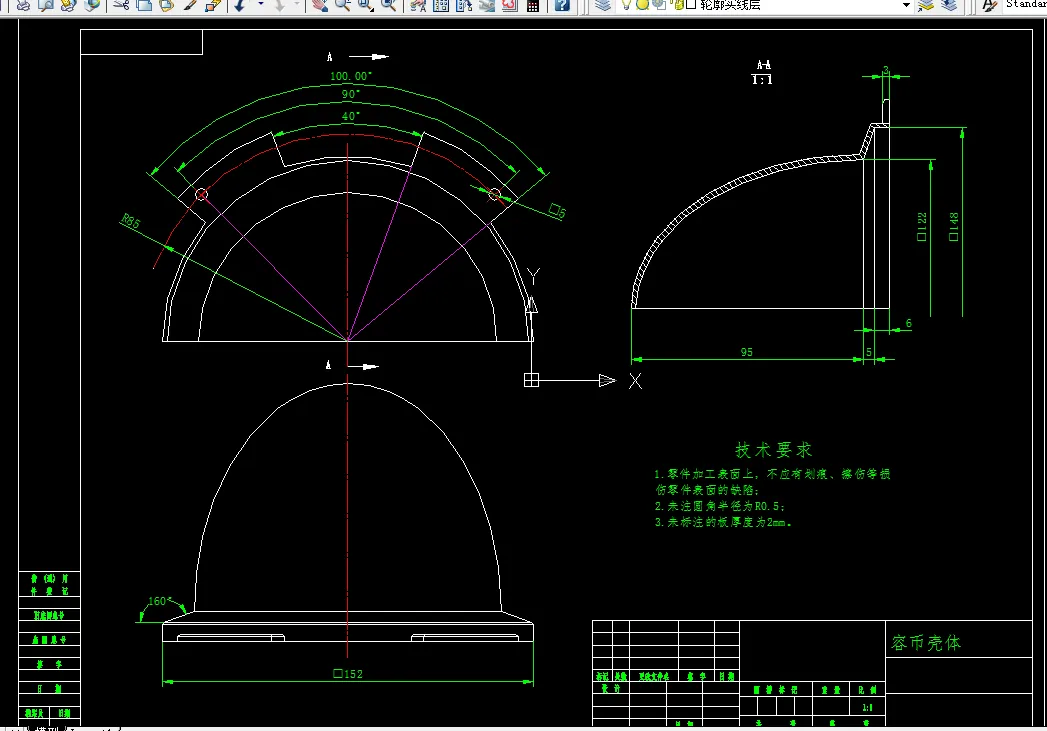The height and width of the screenshot is (731, 1047).
Task: Click the greyed Redo arrow icon
Action: pos(280,5)
